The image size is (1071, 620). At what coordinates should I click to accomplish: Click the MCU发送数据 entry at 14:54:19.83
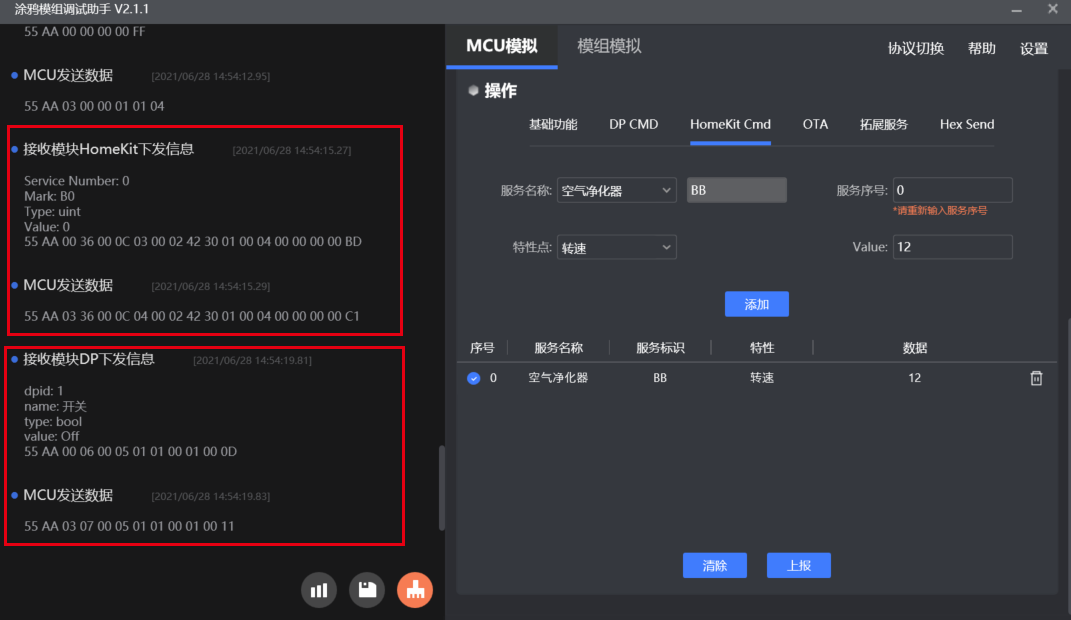[x=68, y=495]
